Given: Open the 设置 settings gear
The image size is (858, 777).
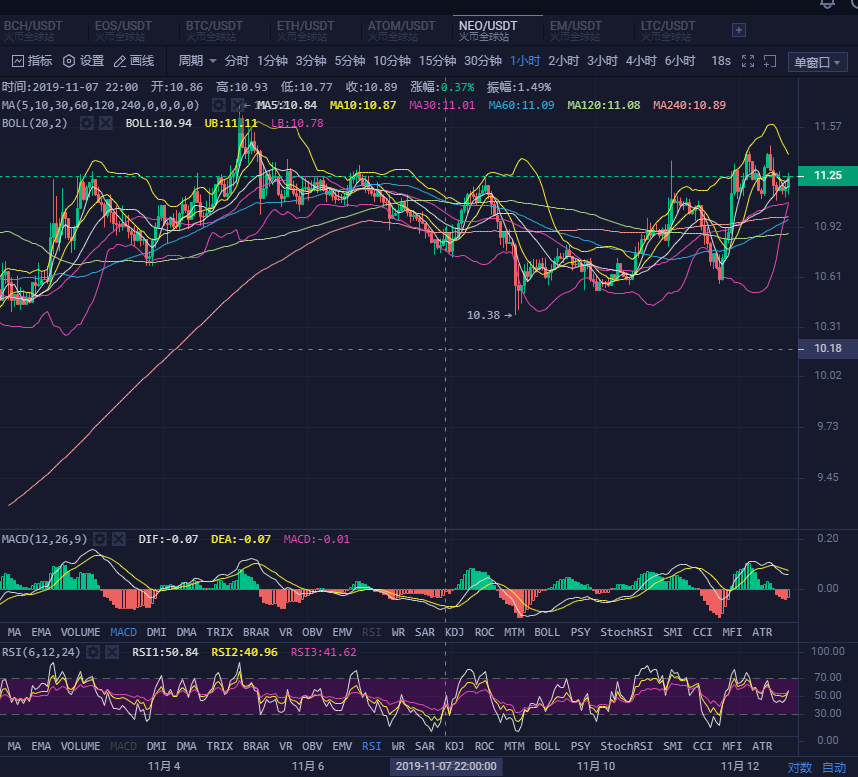Looking at the screenshot, I should pyautogui.click(x=83, y=61).
